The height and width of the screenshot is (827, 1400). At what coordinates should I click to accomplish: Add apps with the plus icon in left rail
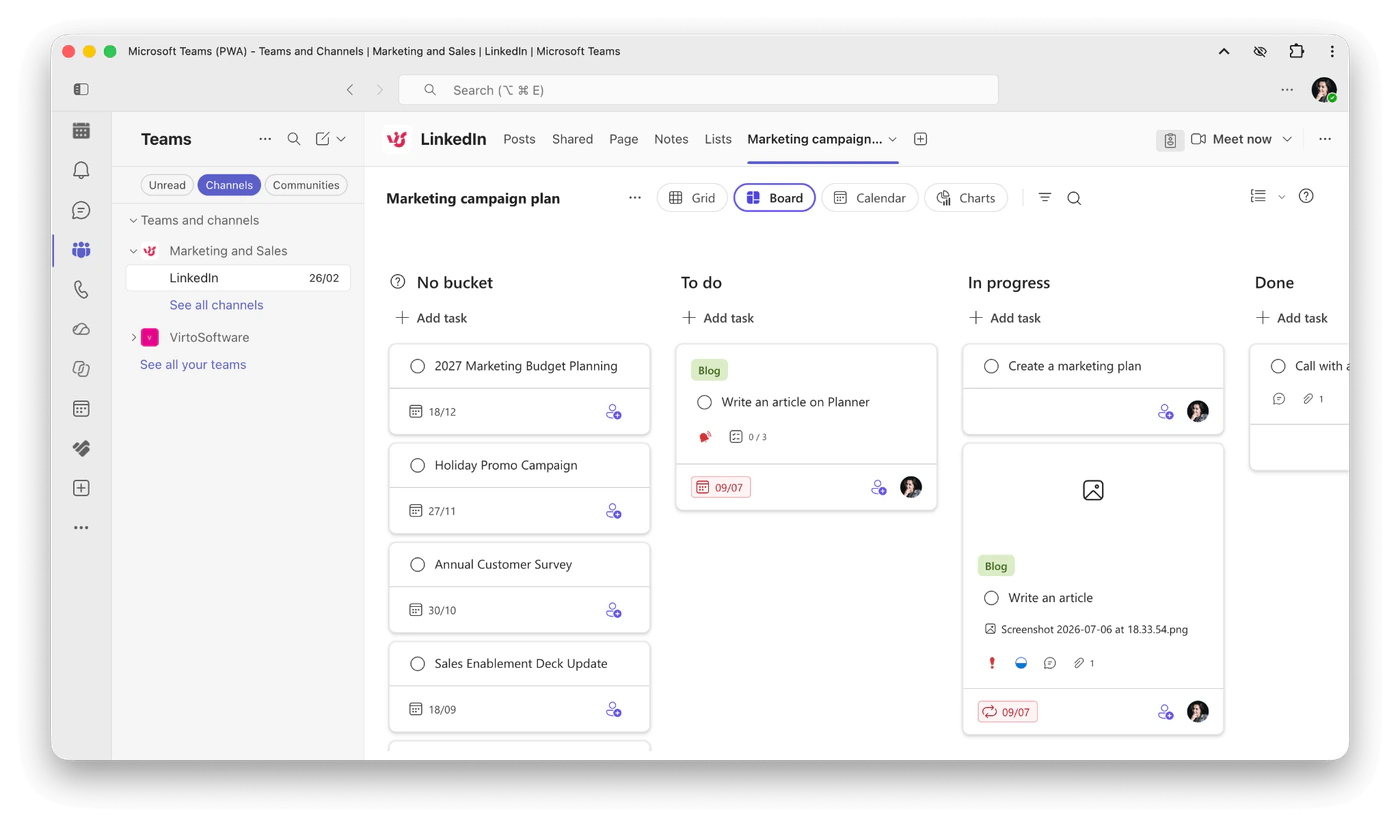81,488
